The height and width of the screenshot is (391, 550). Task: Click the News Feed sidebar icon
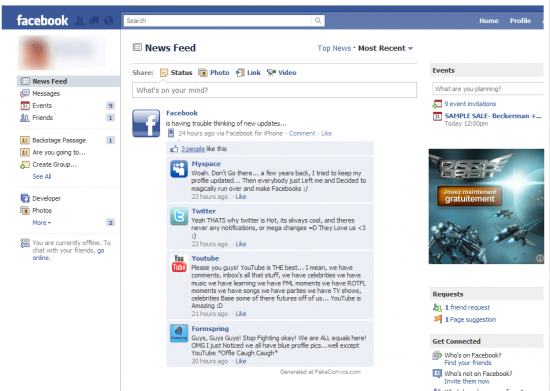click(x=25, y=81)
